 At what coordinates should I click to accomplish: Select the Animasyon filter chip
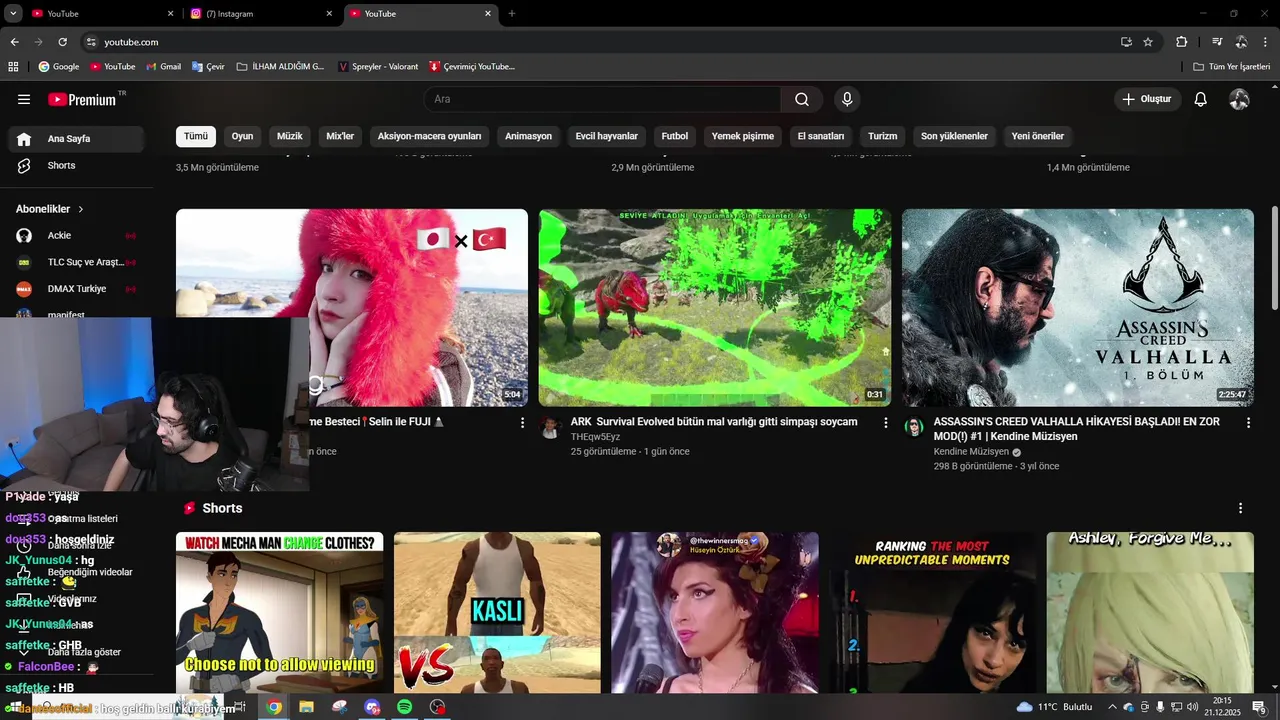tap(528, 136)
